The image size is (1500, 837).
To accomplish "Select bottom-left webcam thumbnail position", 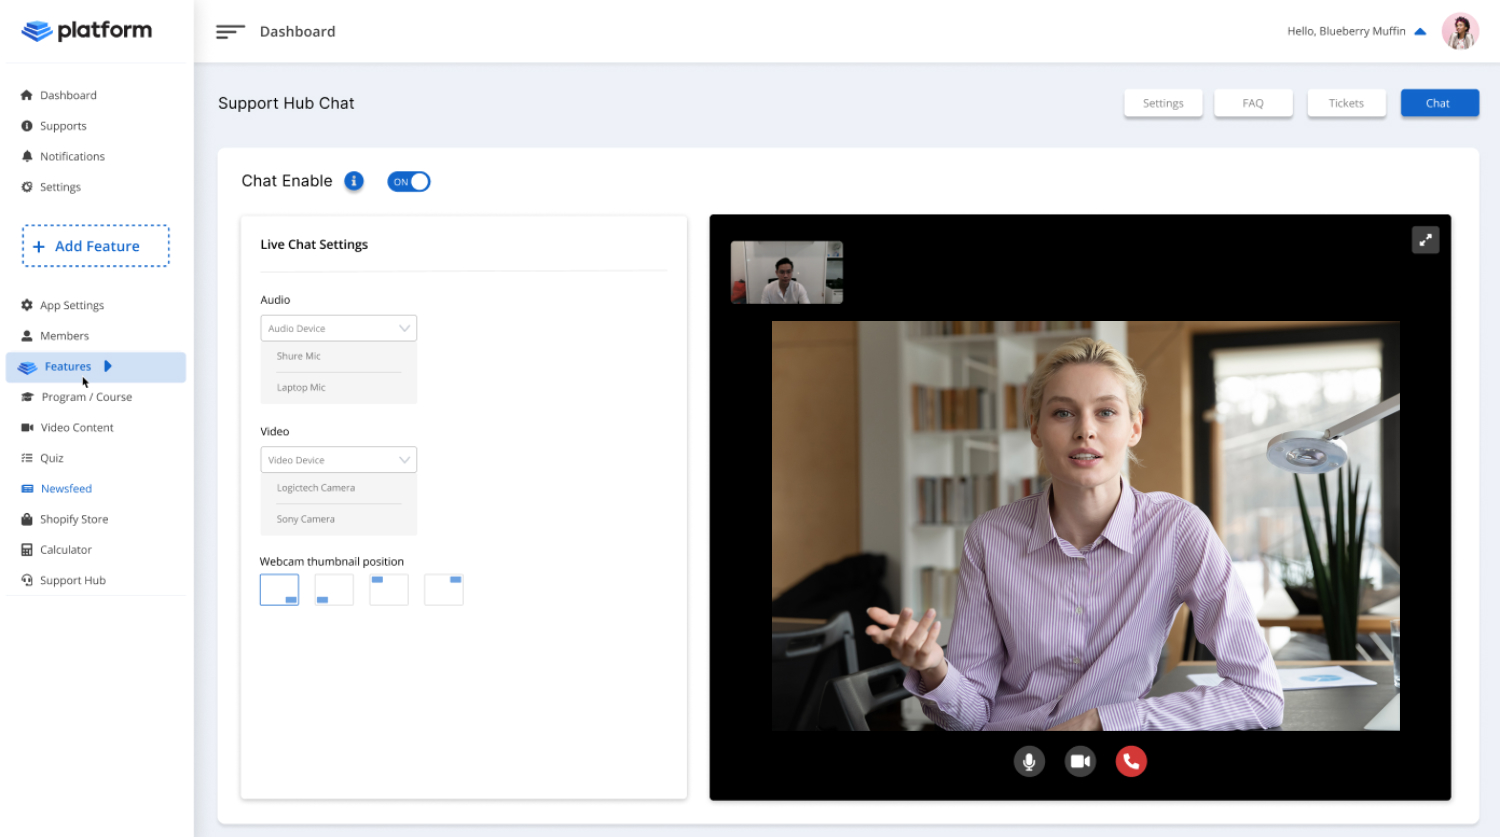I will [334, 589].
